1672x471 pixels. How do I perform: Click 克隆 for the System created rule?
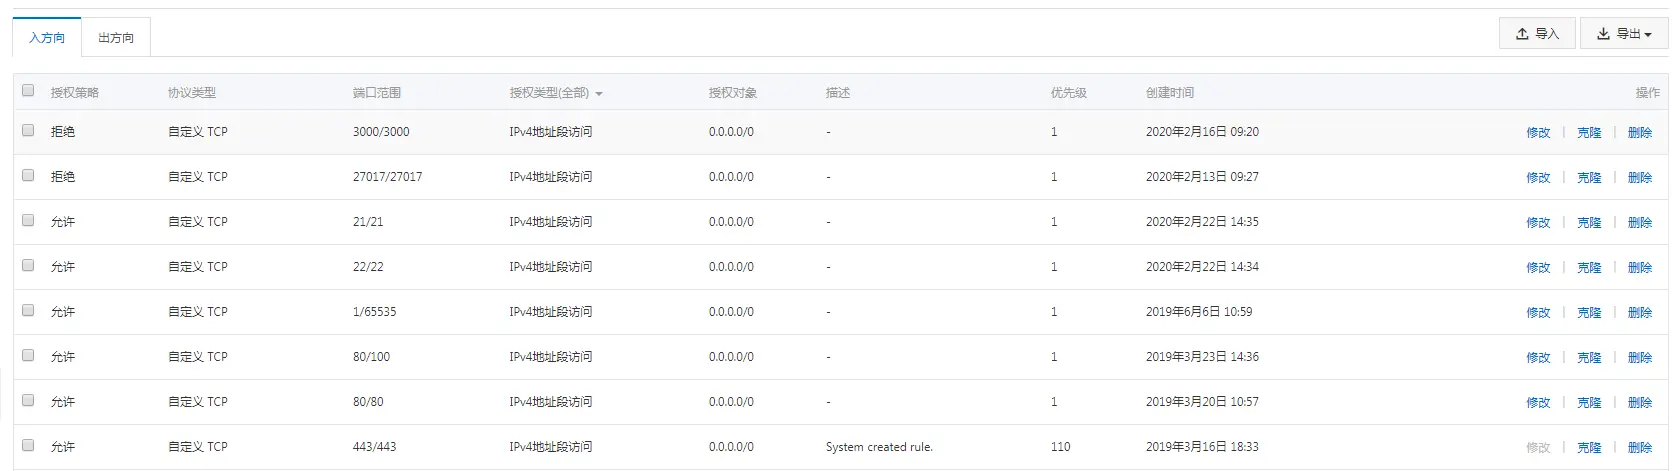tap(1589, 448)
